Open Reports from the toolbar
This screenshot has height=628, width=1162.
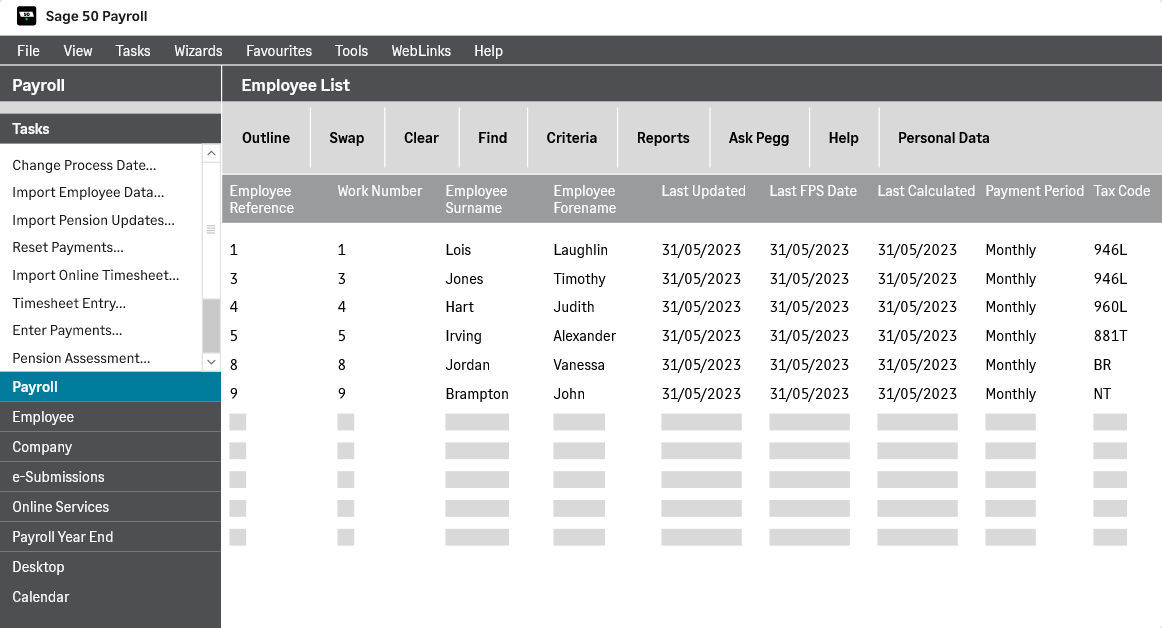tap(663, 137)
